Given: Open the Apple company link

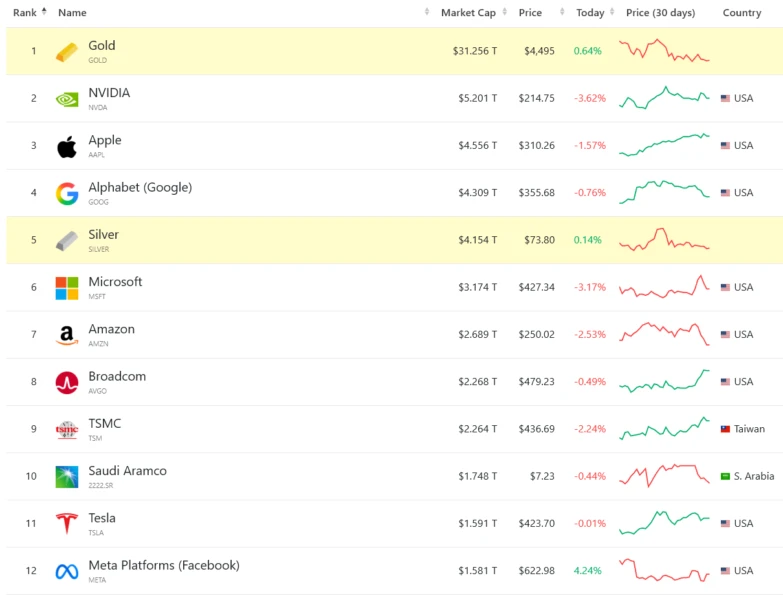Looking at the screenshot, I should (105, 140).
